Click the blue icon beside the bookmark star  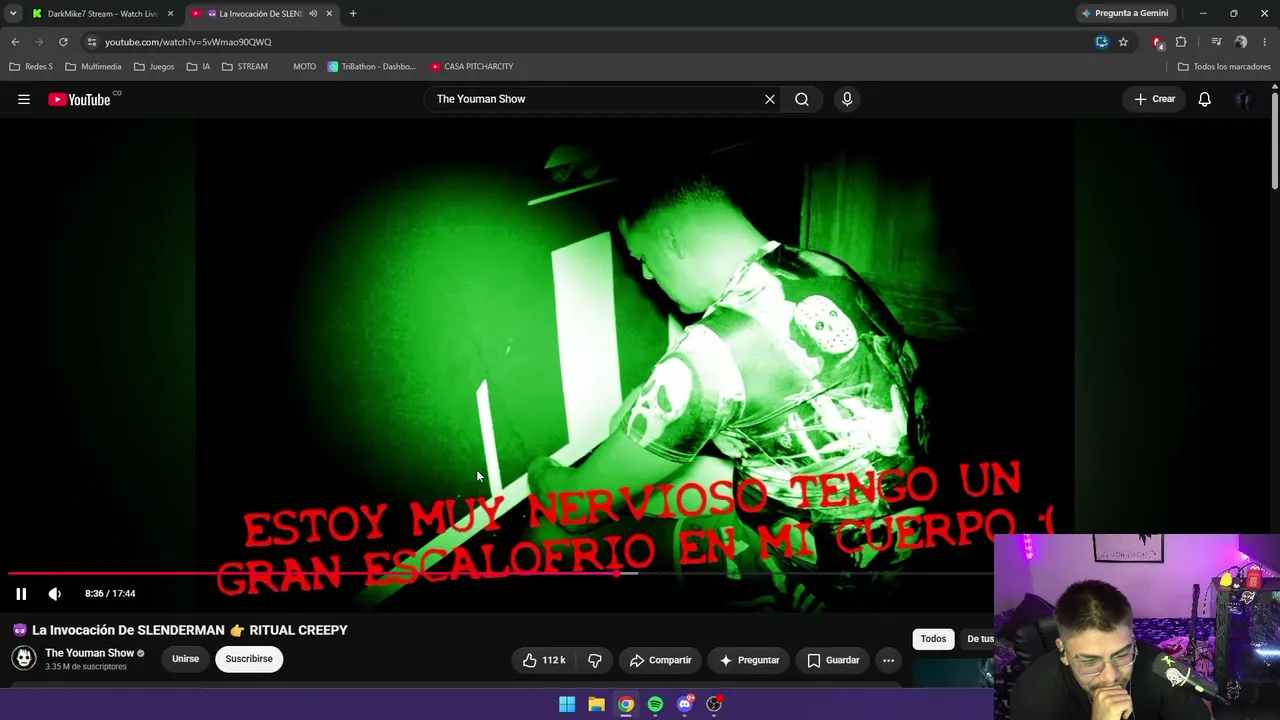[1101, 42]
